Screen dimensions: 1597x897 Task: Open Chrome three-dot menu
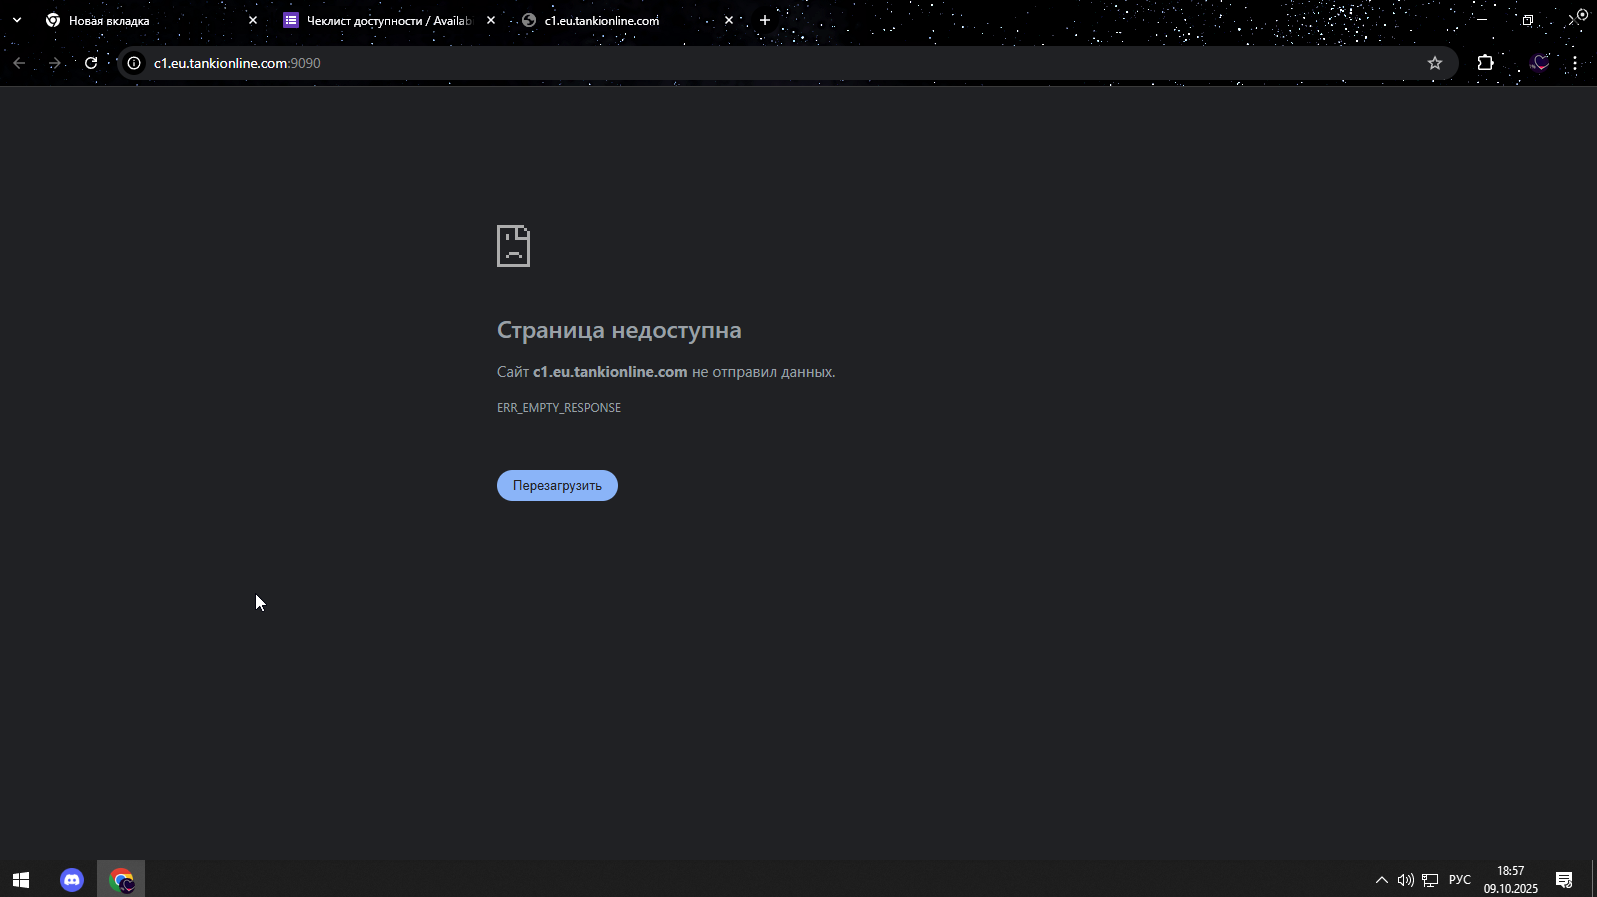tap(1575, 63)
